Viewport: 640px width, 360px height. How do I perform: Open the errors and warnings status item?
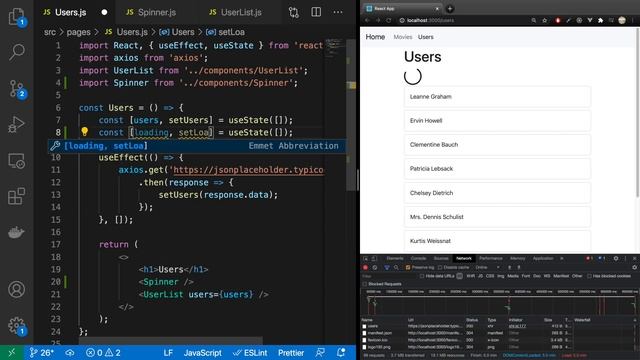[103, 353]
